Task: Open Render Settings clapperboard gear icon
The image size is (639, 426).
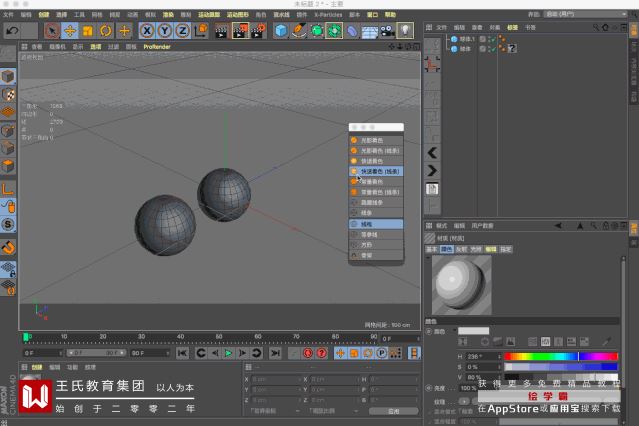Action: click(259, 31)
